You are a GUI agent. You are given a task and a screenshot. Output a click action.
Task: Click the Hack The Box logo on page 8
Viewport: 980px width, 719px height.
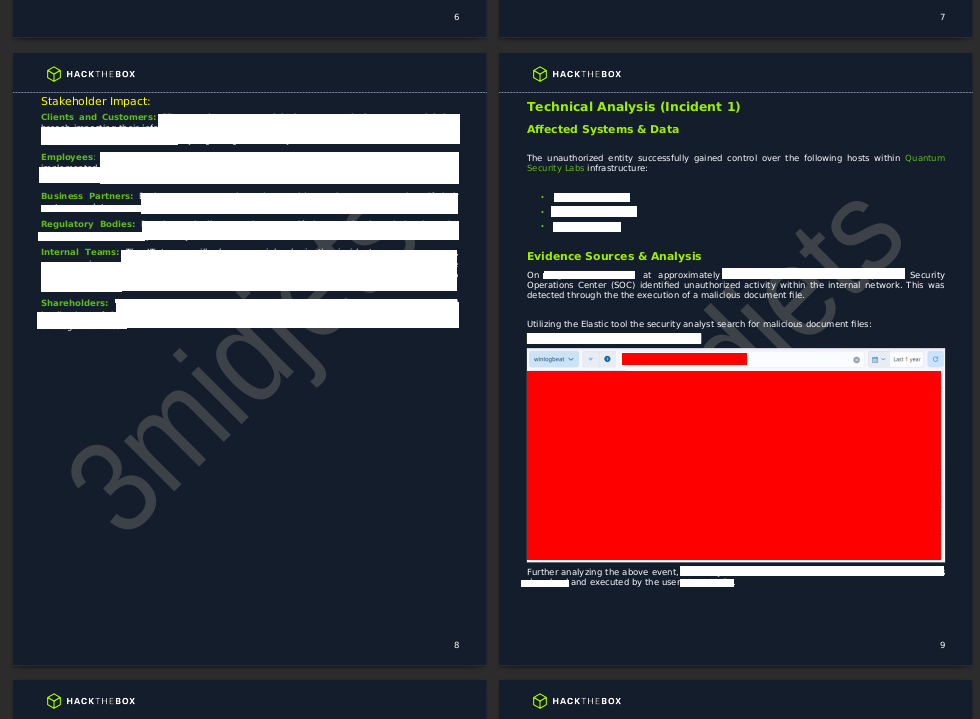click(91, 74)
